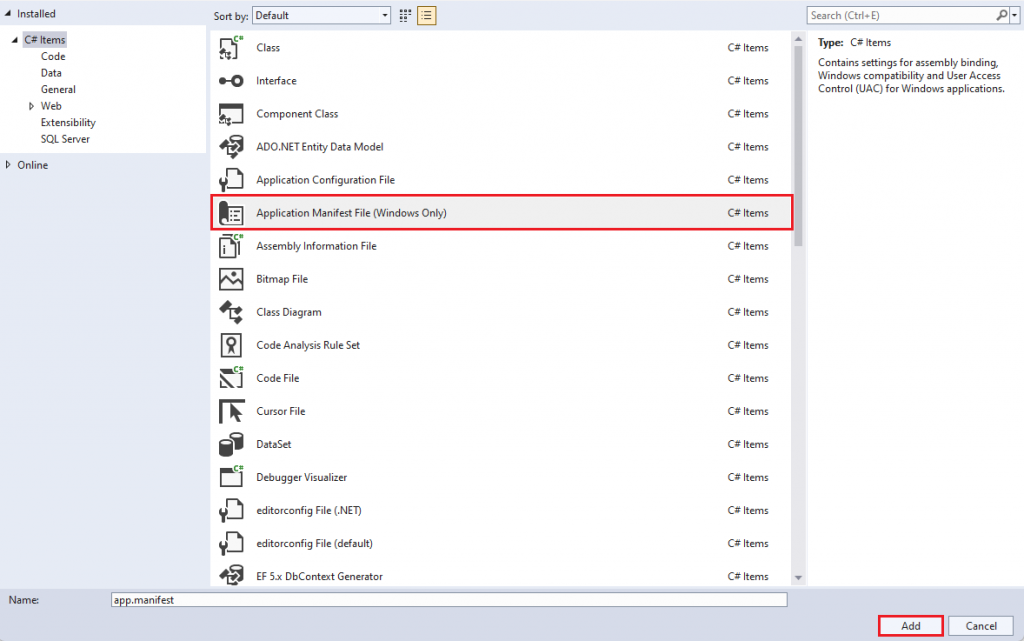Viewport: 1024px width, 641px height.
Task: Click the Application Manifest File icon
Action: pos(231,212)
